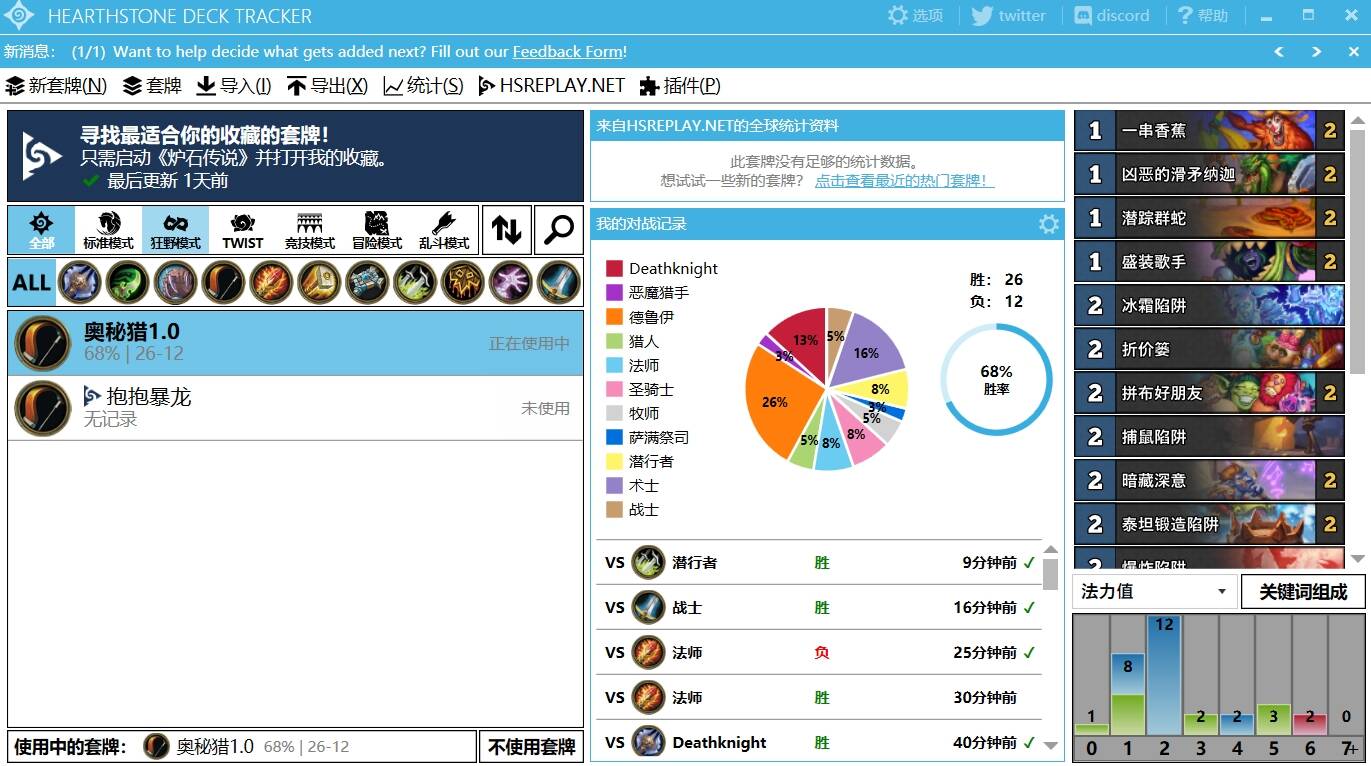Show next news message arrow
This screenshot has height=766, width=1371.
(1317, 52)
